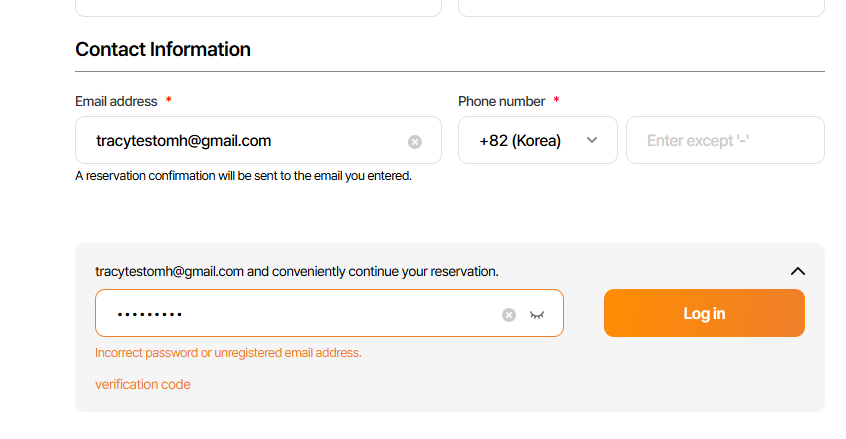Focus the password input field
The height and width of the screenshot is (439, 846).
coord(300,314)
